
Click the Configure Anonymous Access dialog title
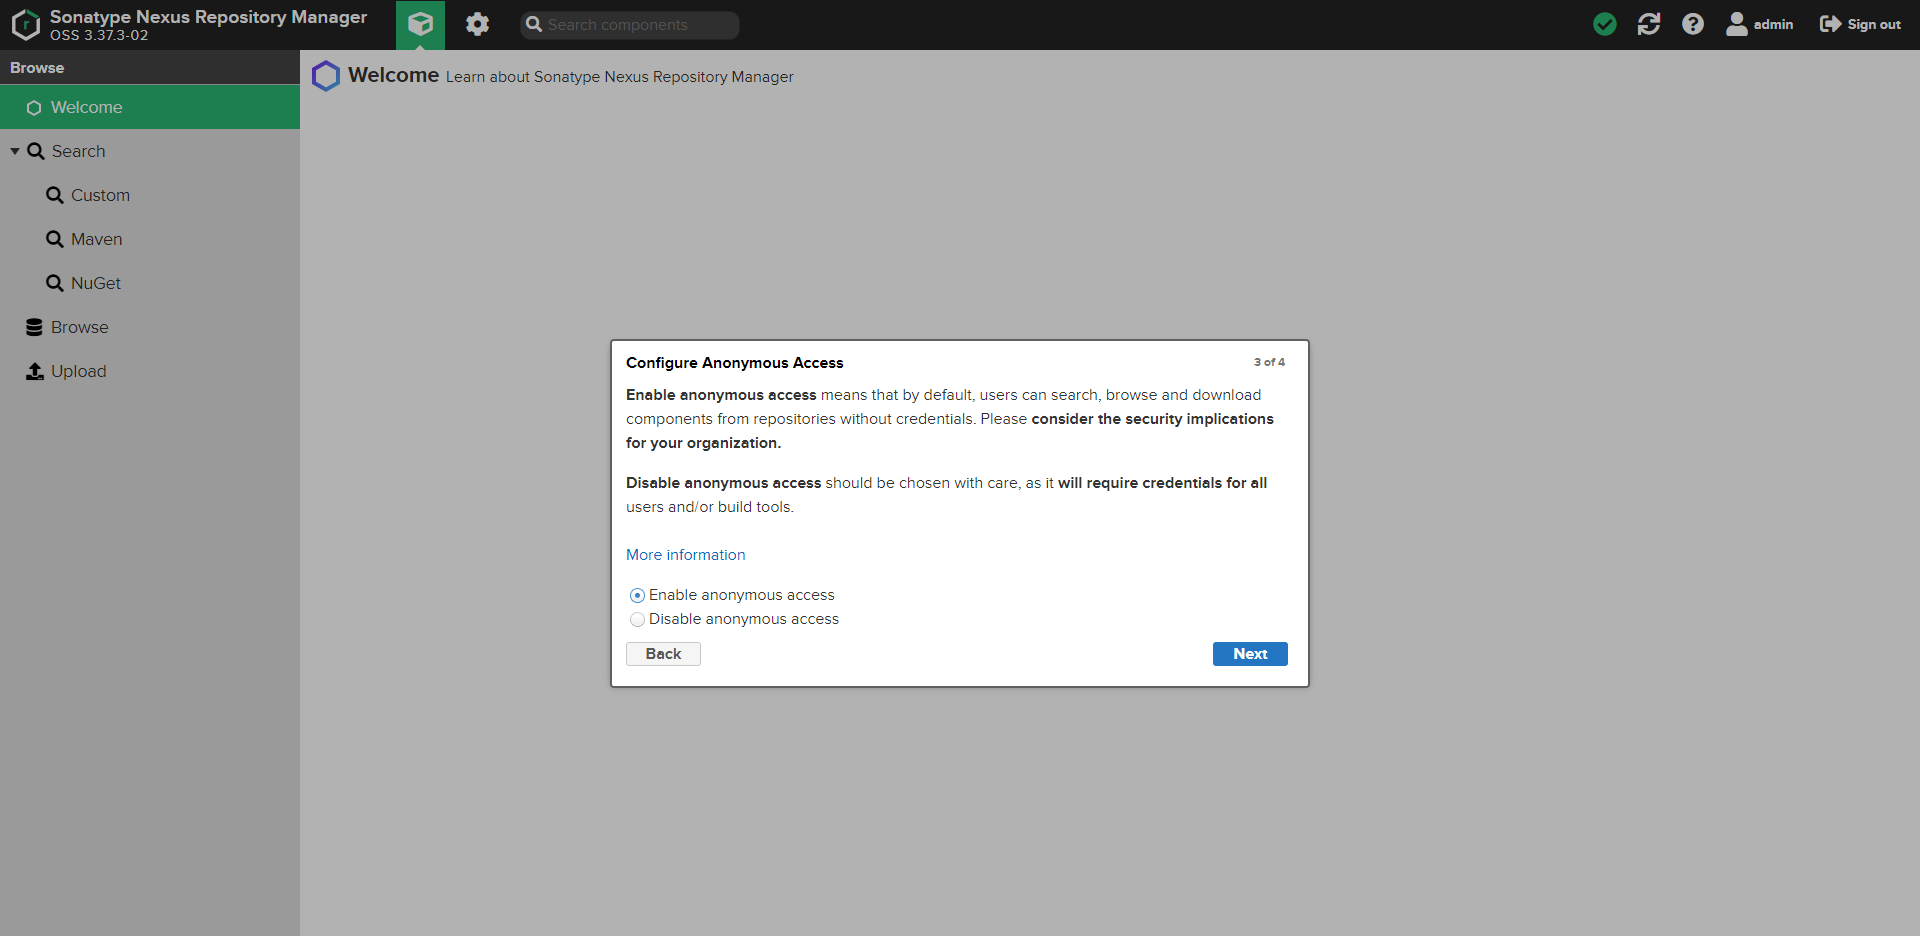coord(735,363)
